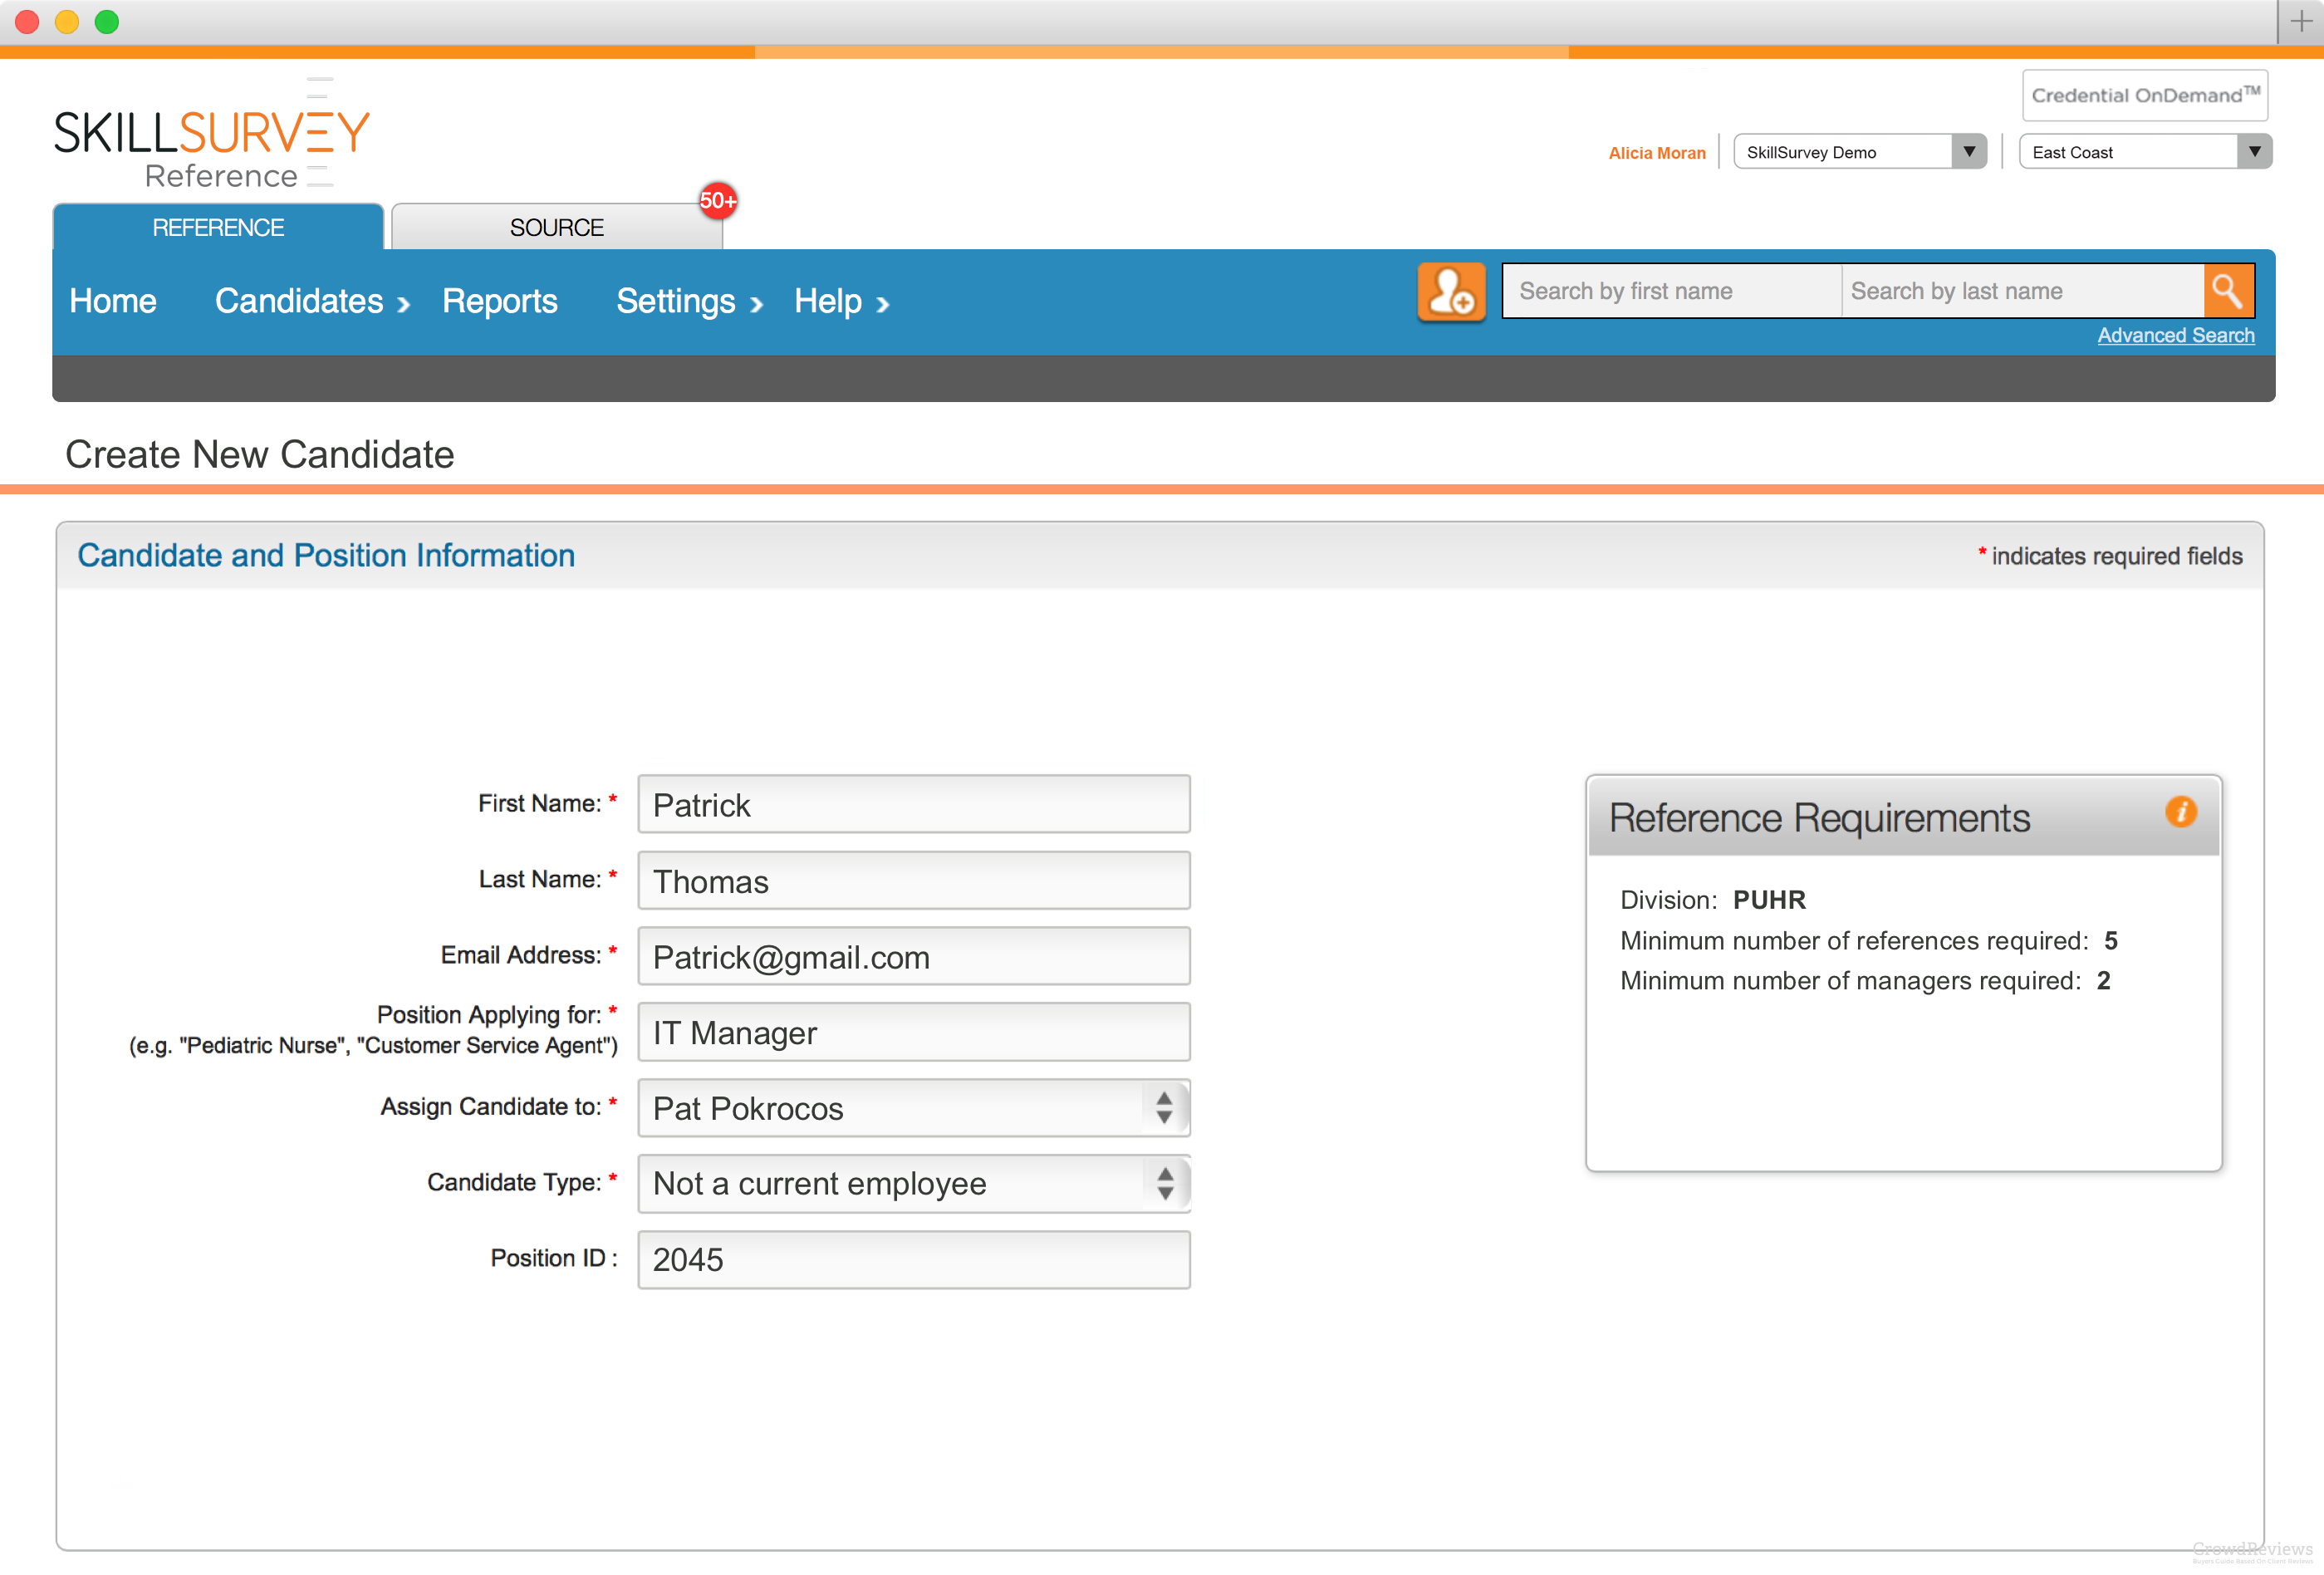Go to Home in navigation bar
Viewport: 2324px width, 1575px height.
point(113,301)
